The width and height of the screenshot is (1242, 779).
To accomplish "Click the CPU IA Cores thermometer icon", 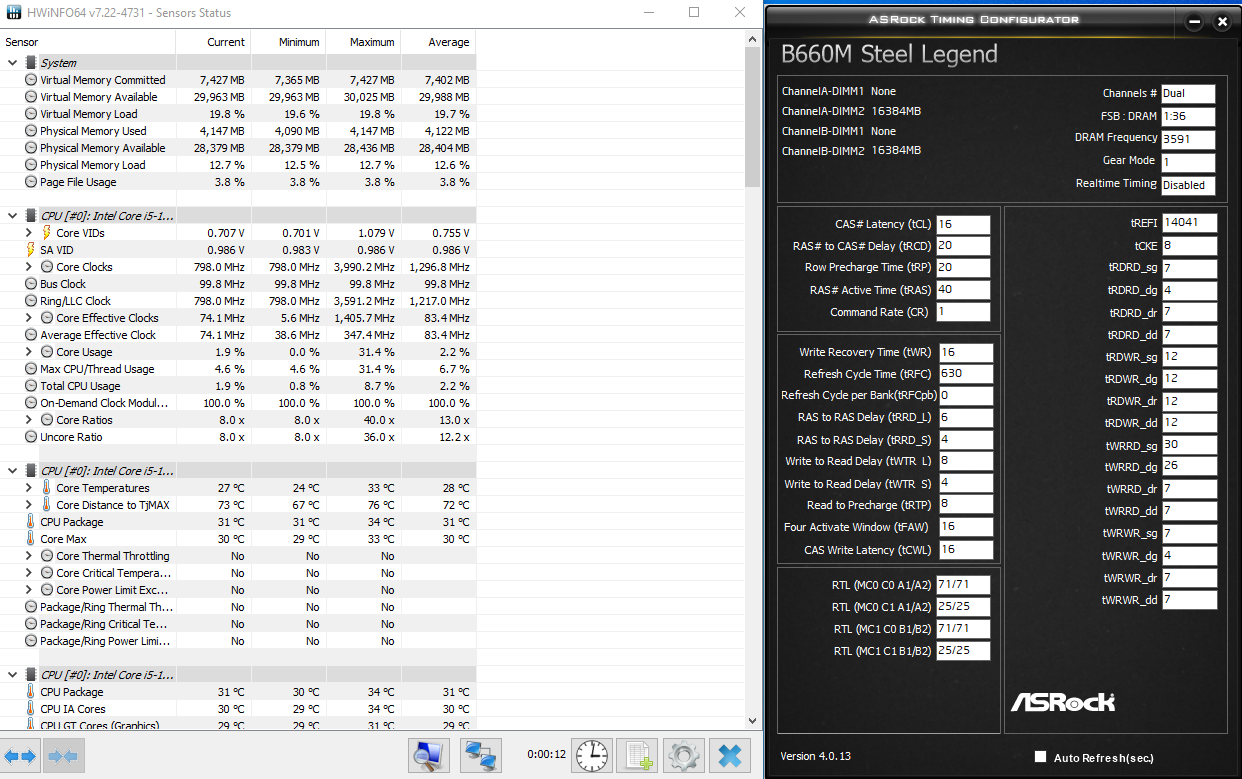I will tap(31, 709).
